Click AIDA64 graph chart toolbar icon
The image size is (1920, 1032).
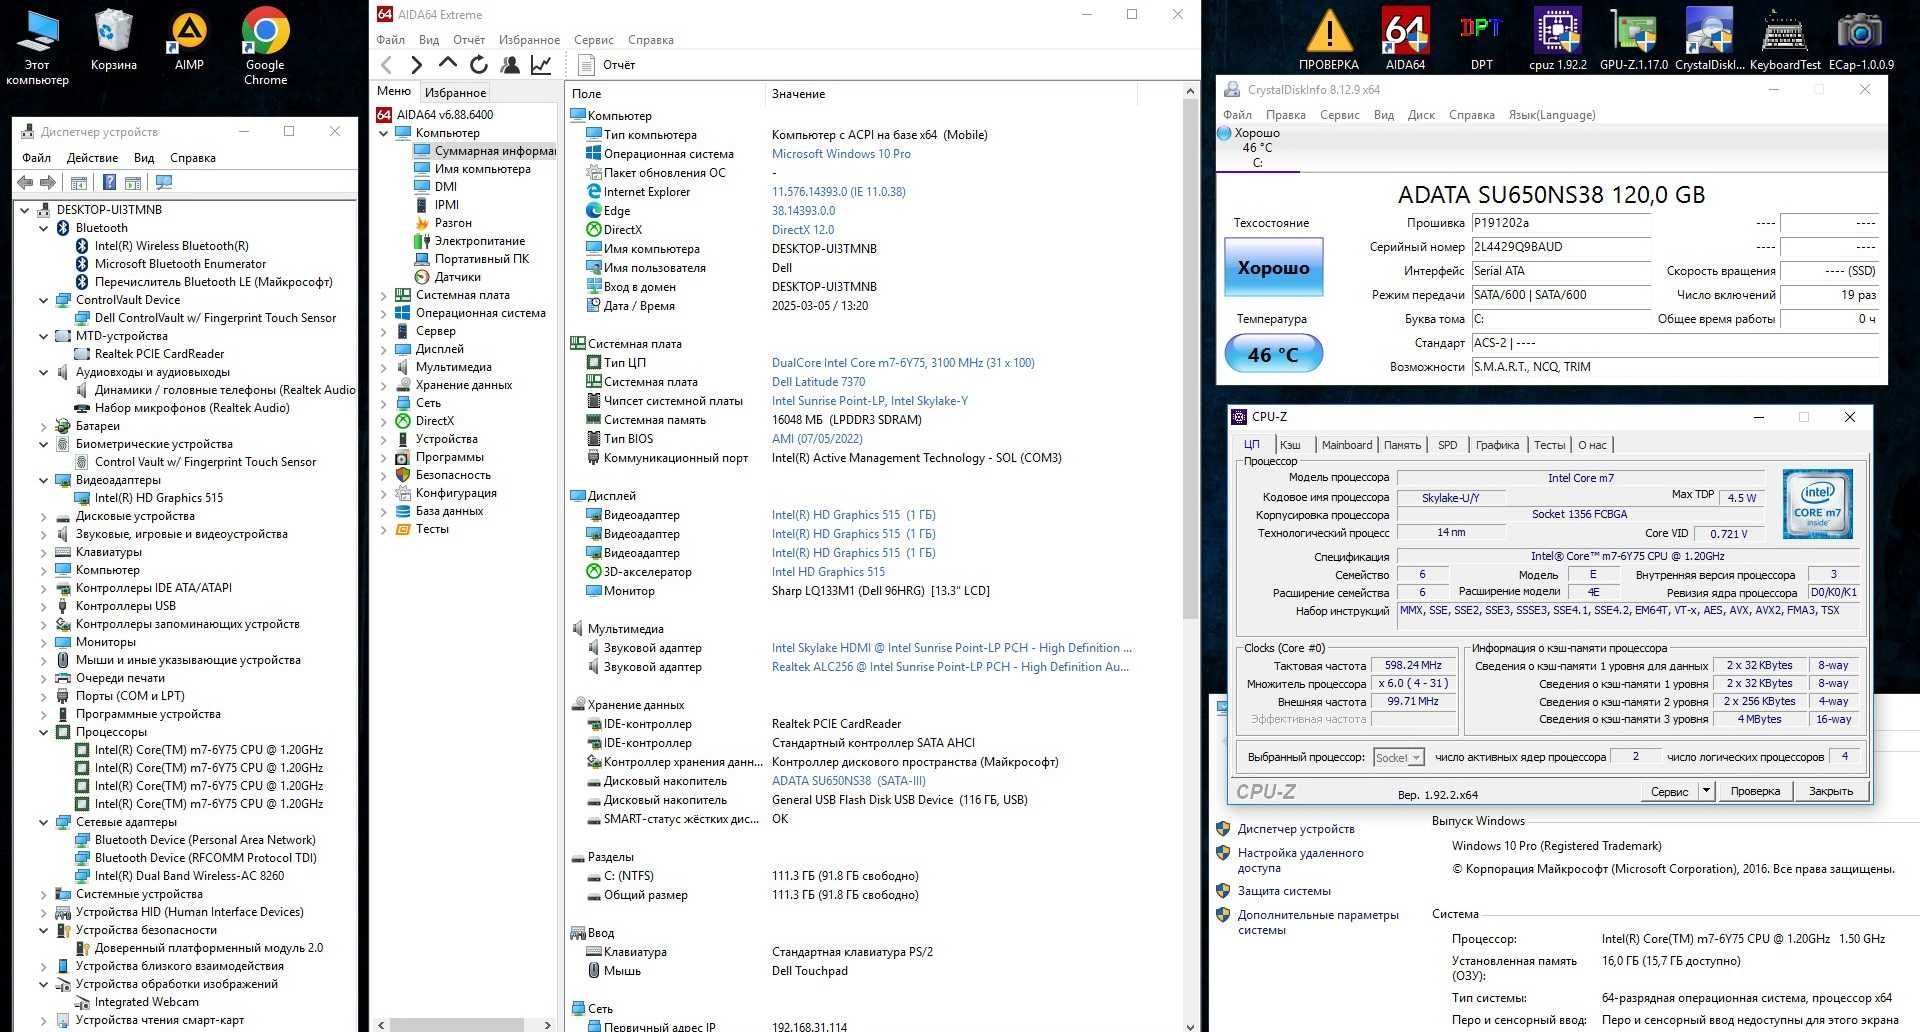541,65
